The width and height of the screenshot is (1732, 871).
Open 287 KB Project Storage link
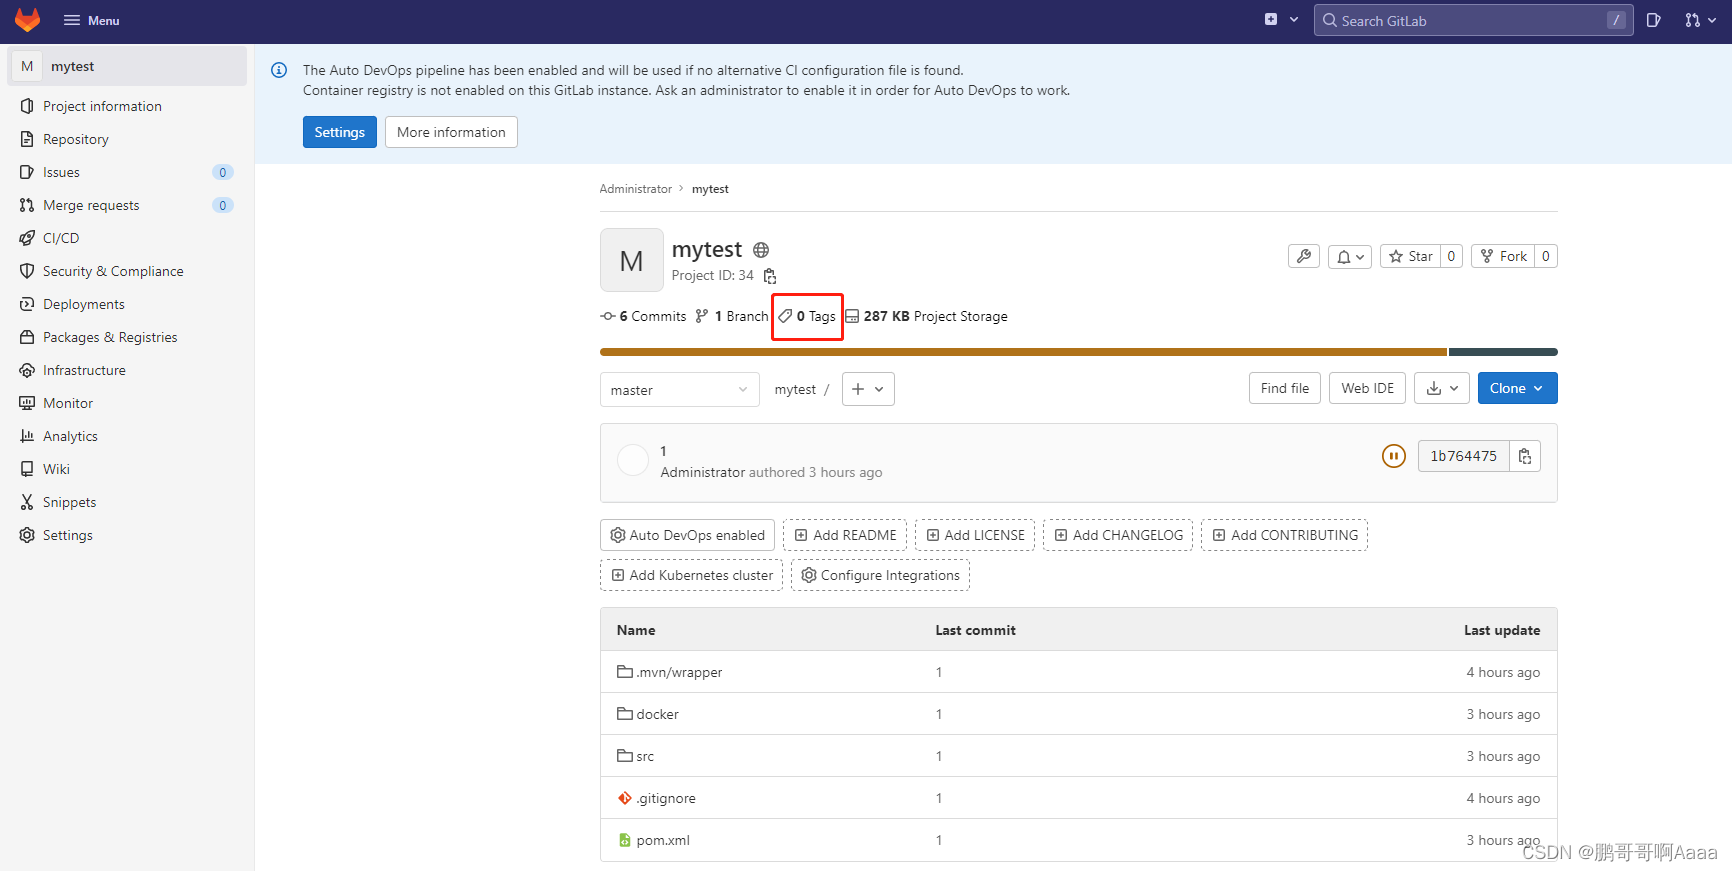(x=926, y=316)
